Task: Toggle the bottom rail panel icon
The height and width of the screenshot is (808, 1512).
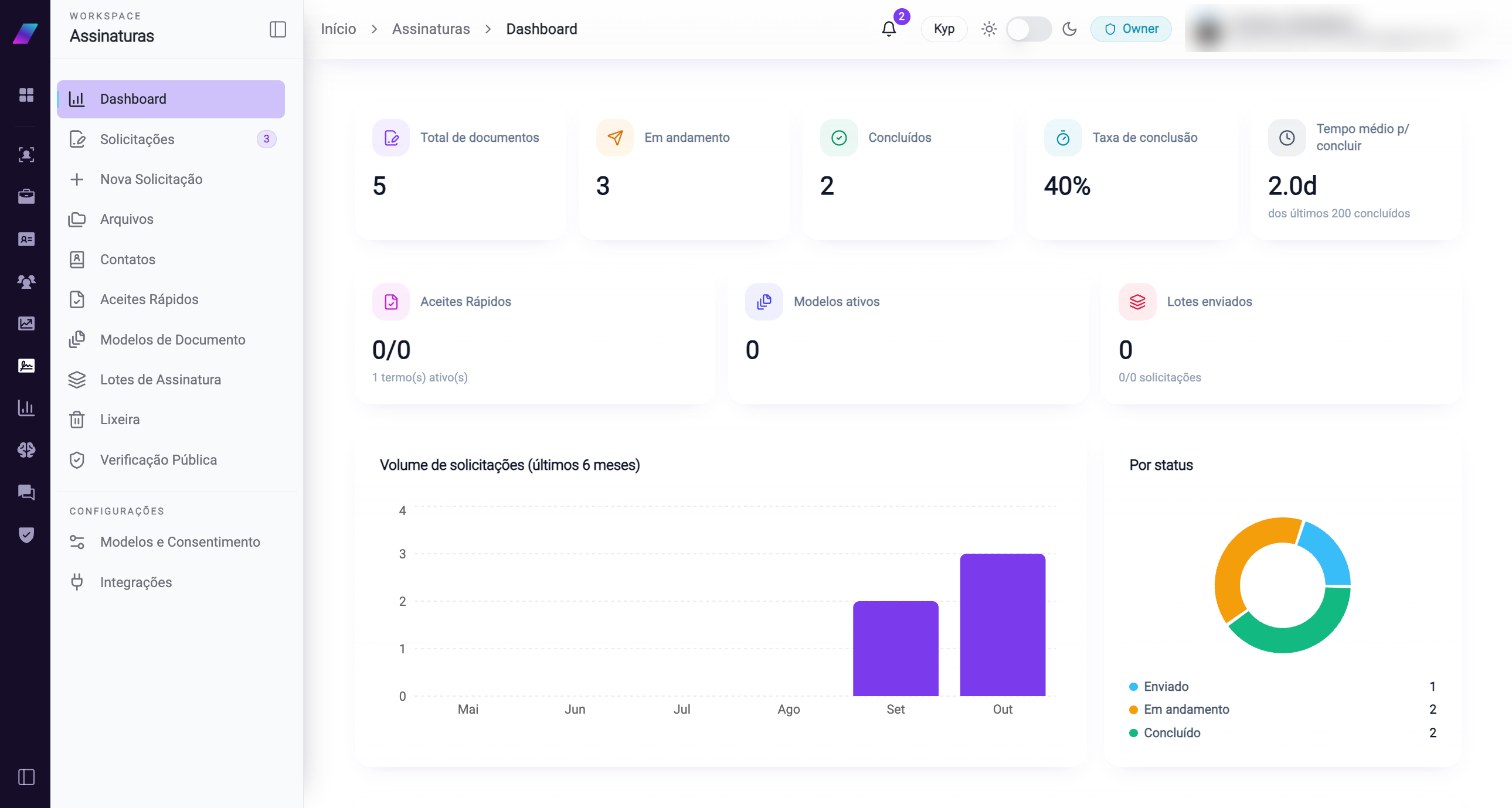Action: [26, 777]
